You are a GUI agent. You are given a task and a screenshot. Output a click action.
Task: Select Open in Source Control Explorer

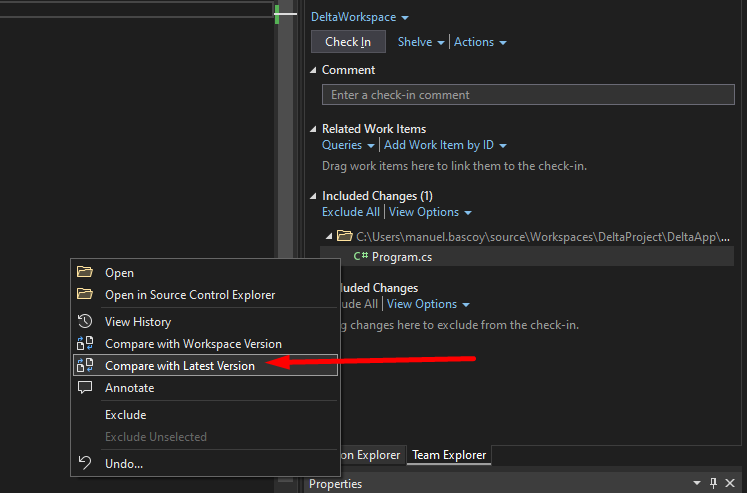point(190,295)
